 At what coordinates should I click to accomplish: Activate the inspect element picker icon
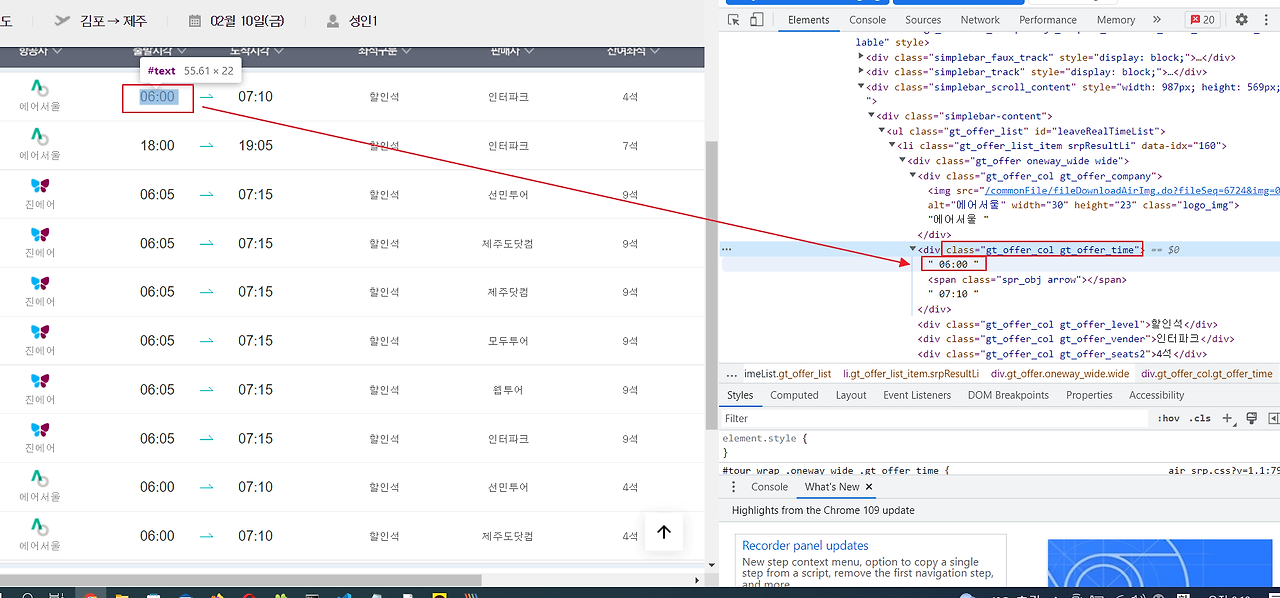pos(733,19)
